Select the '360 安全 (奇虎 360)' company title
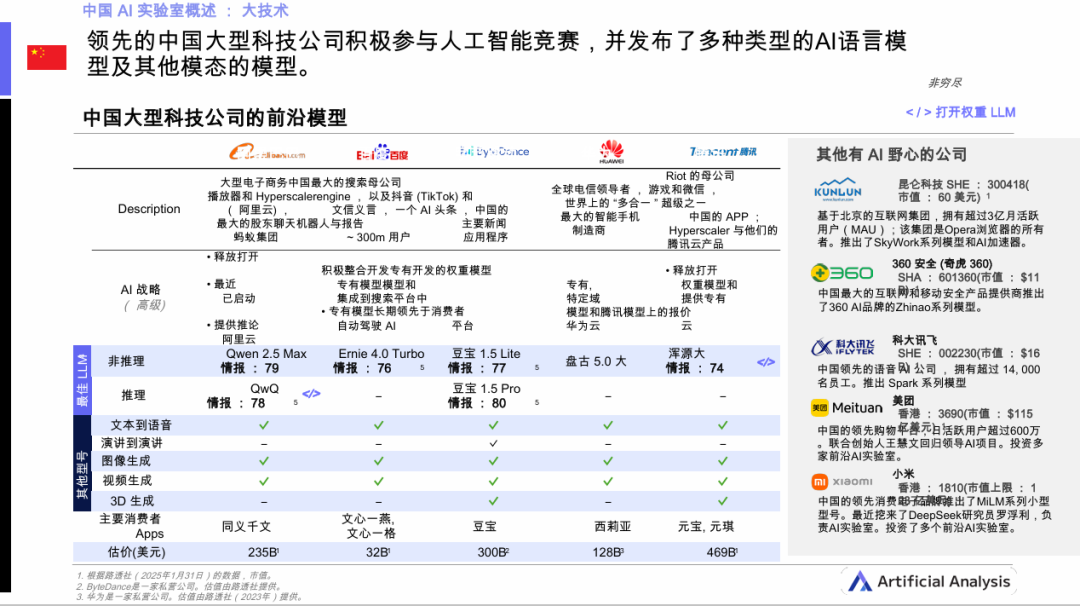The image size is (1080, 606). [942, 264]
